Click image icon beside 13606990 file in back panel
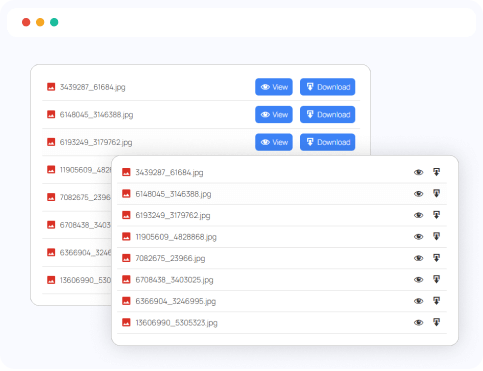Screen dimensions: 483x371 [51, 280]
